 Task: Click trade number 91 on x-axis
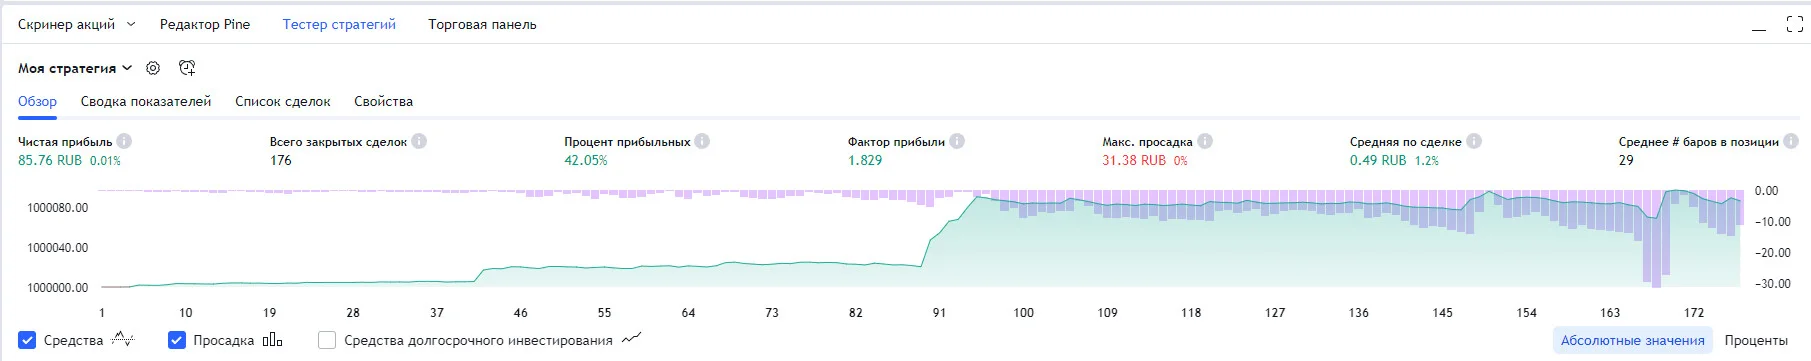(x=939, y=313)
